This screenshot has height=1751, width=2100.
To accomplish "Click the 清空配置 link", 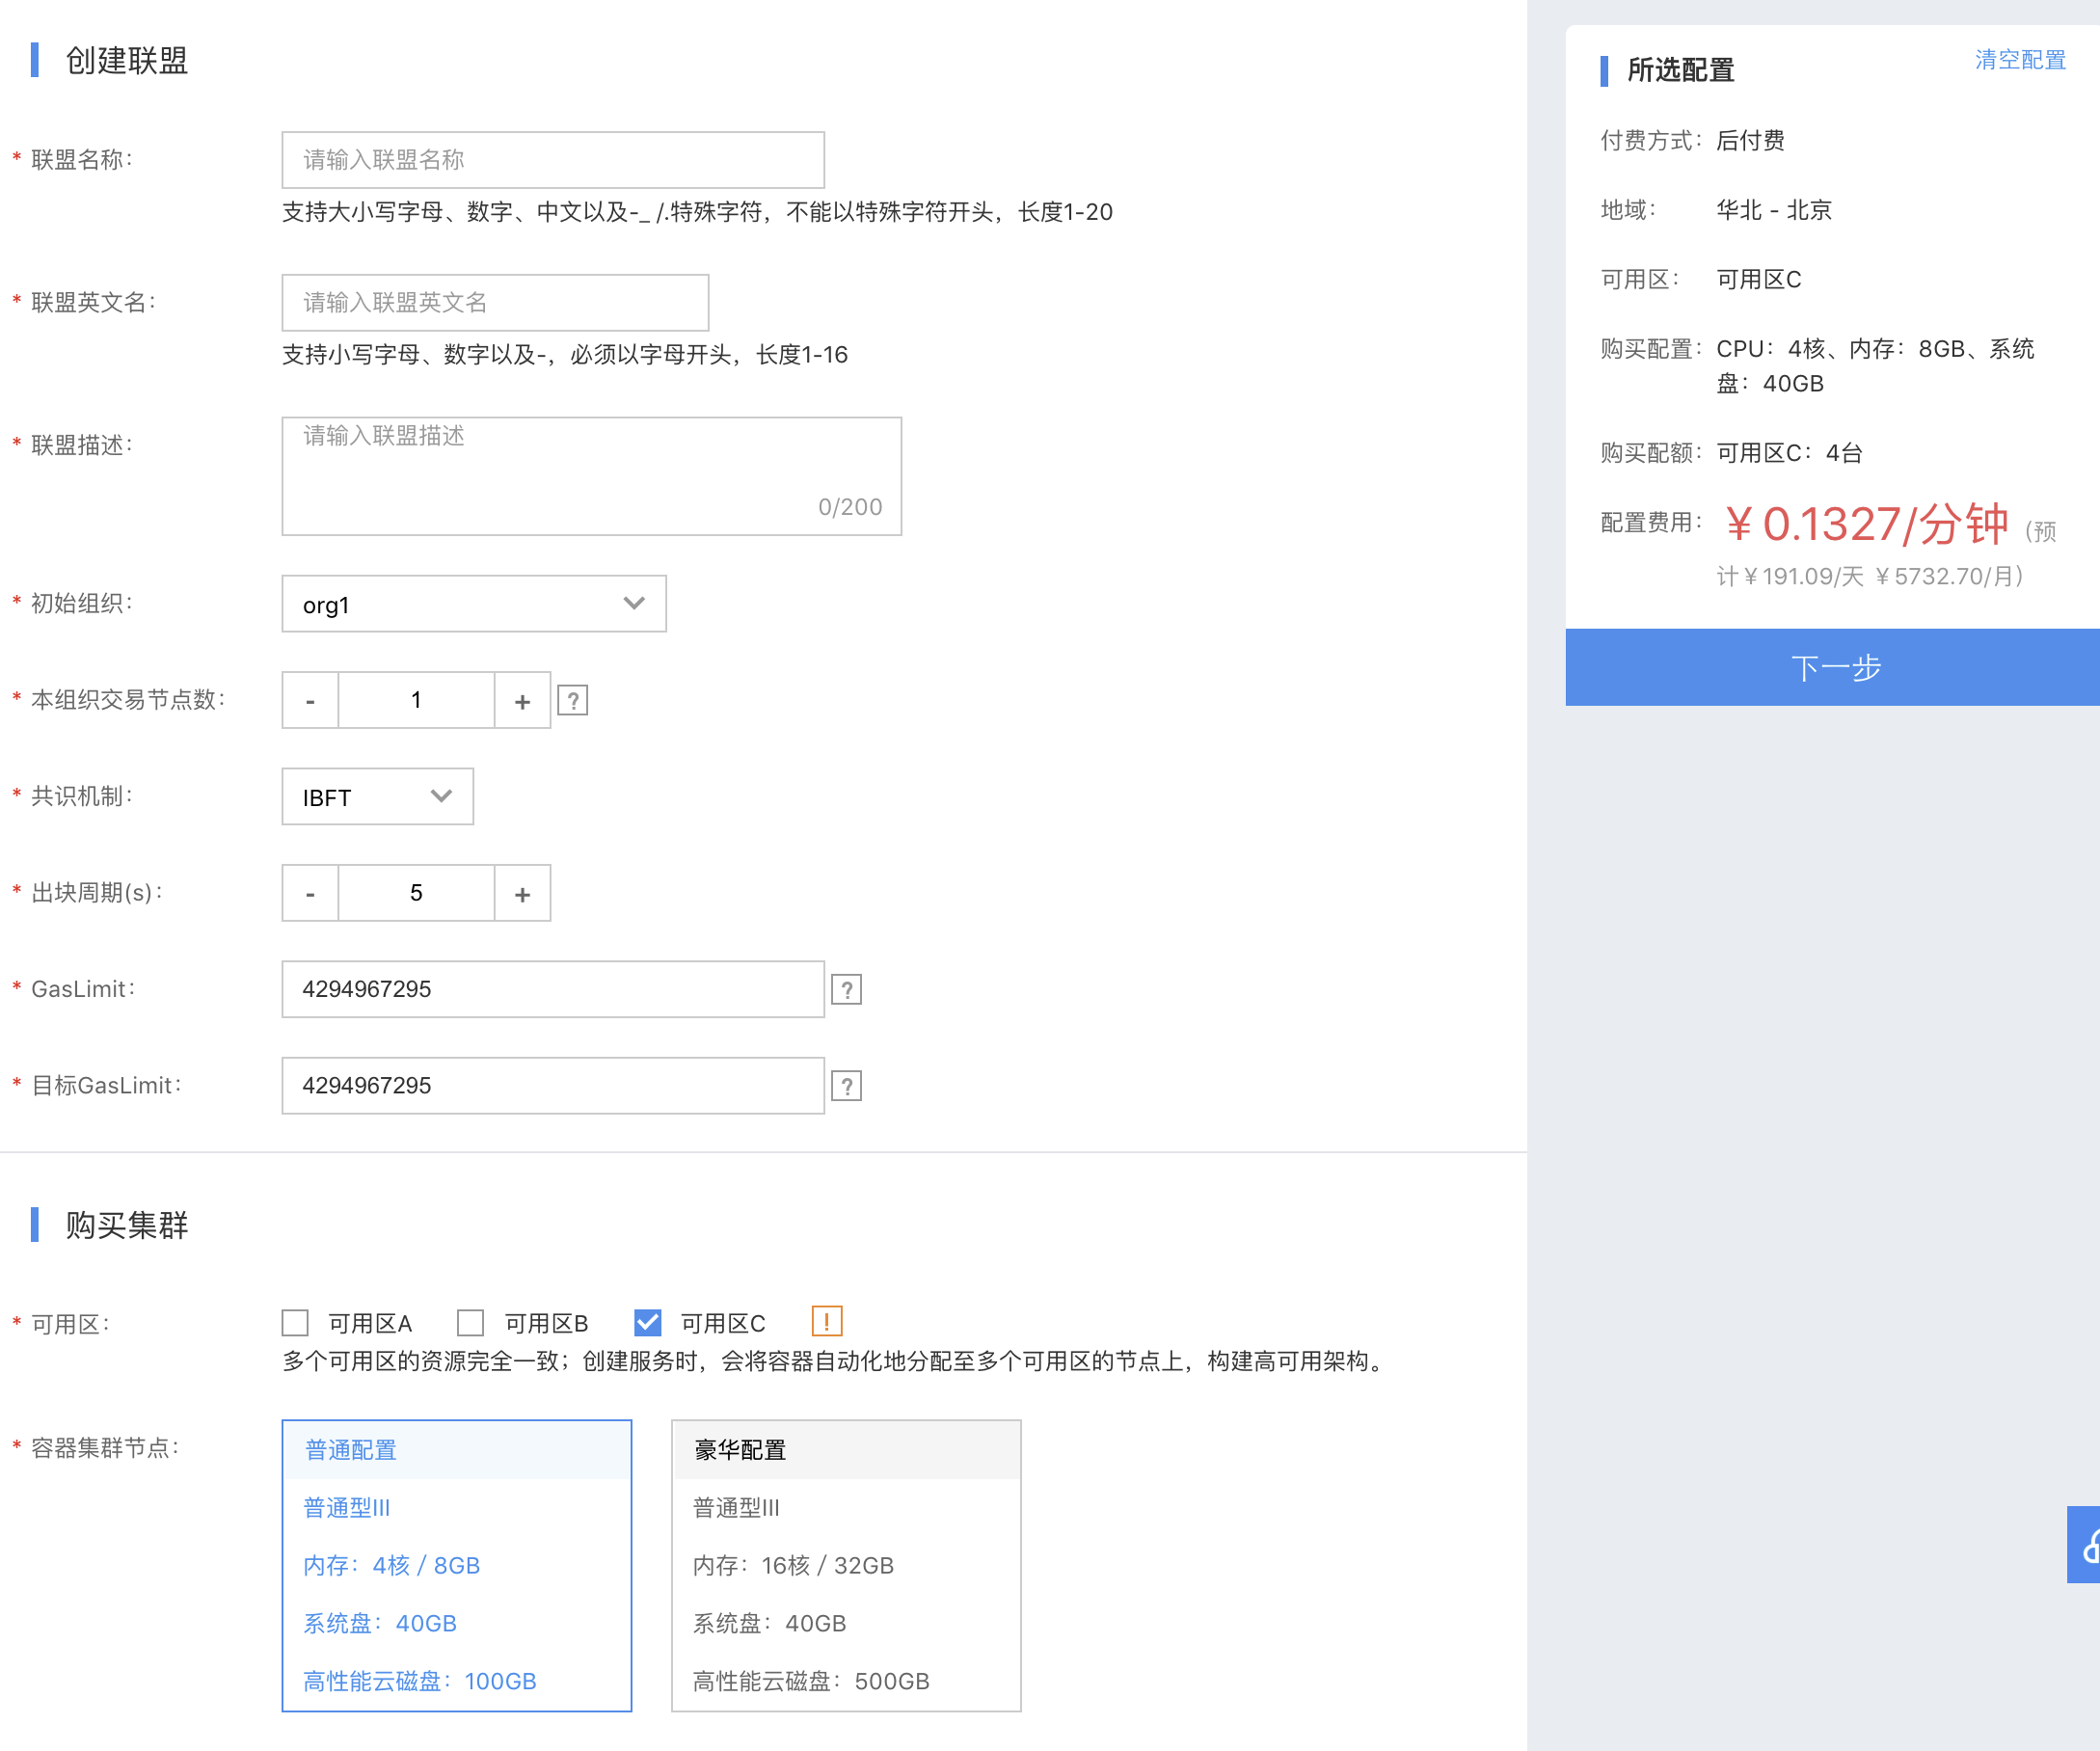I will pyautogui.click(x=2019, y=60).
